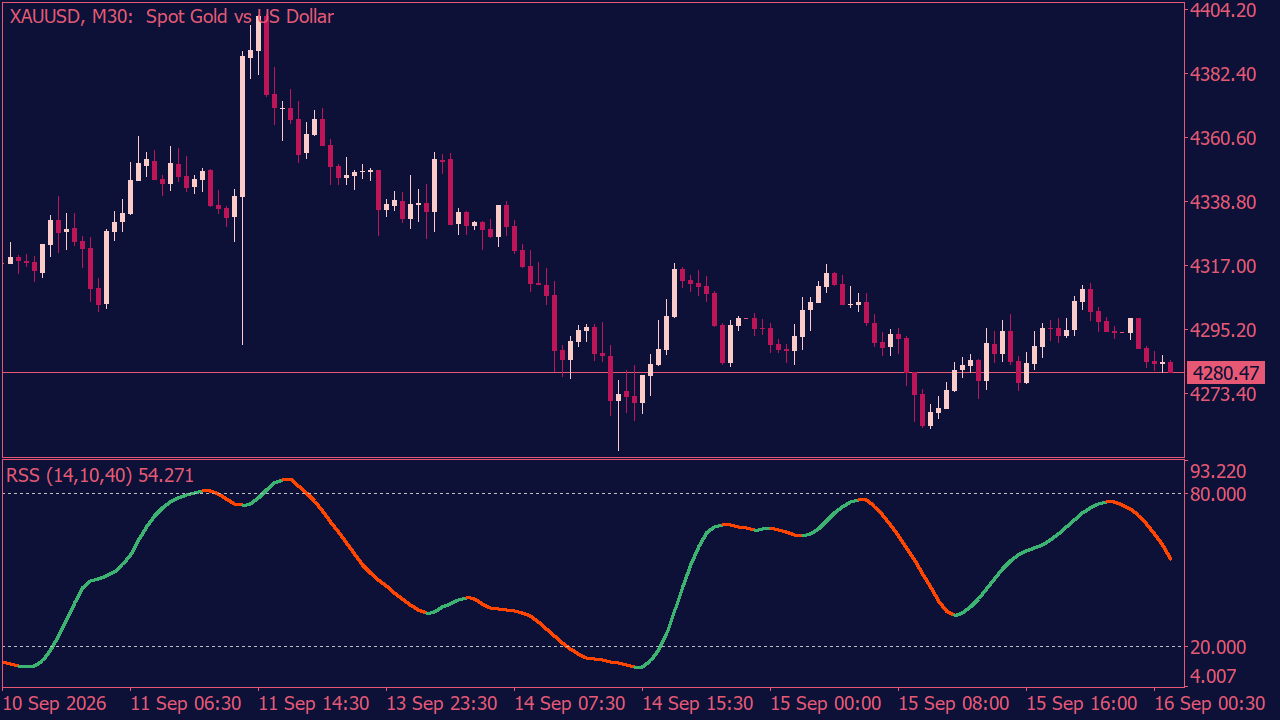
Task: Click the 4404.20 price axis label
Action: [1223, 10]
